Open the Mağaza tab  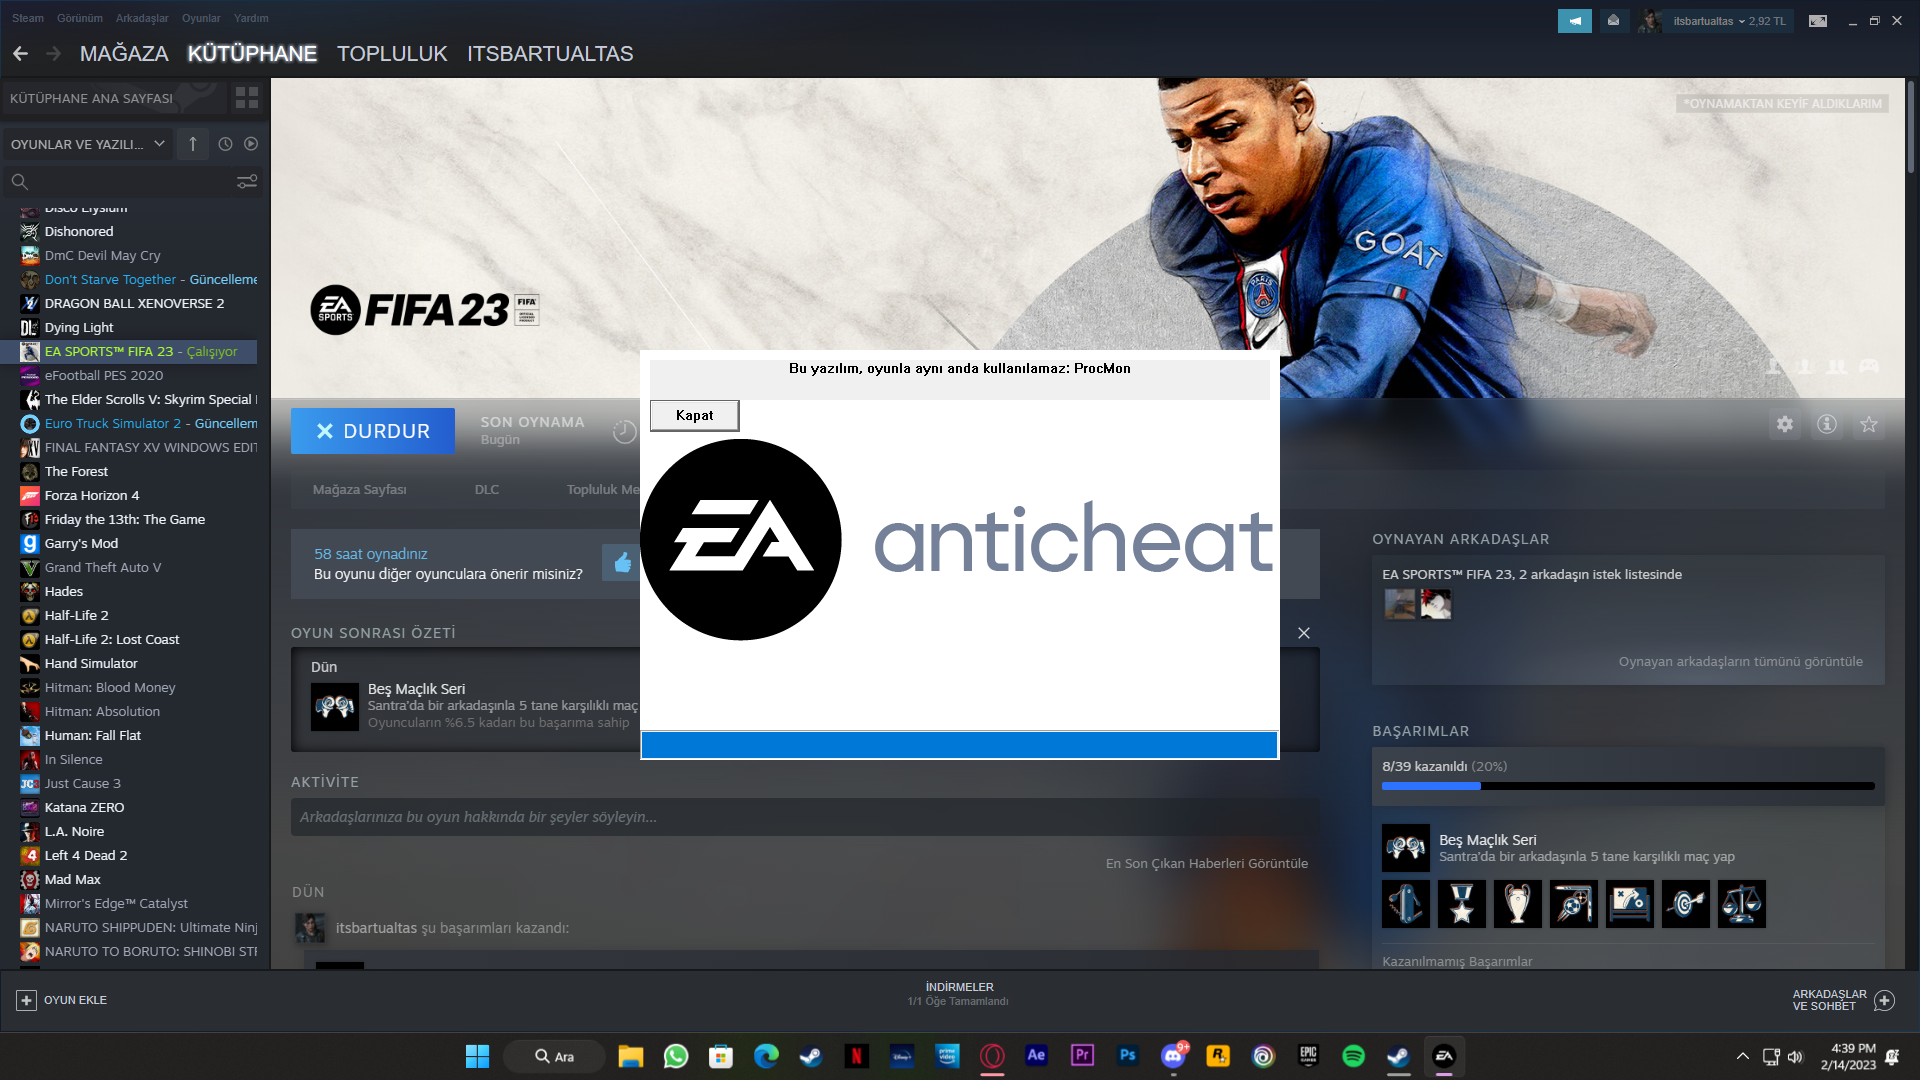coord(124,54)
